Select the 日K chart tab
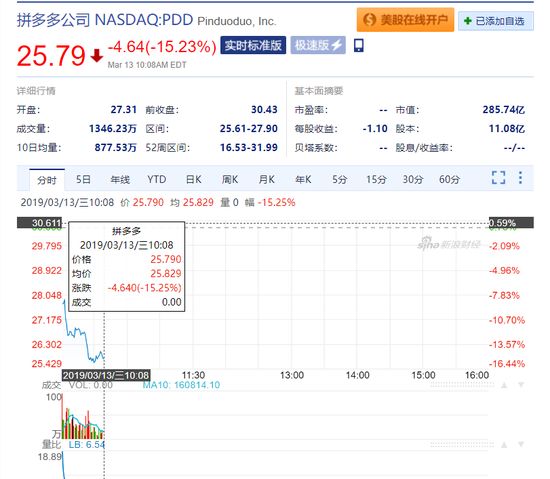 pyautogui.click(x=194, y=180)
